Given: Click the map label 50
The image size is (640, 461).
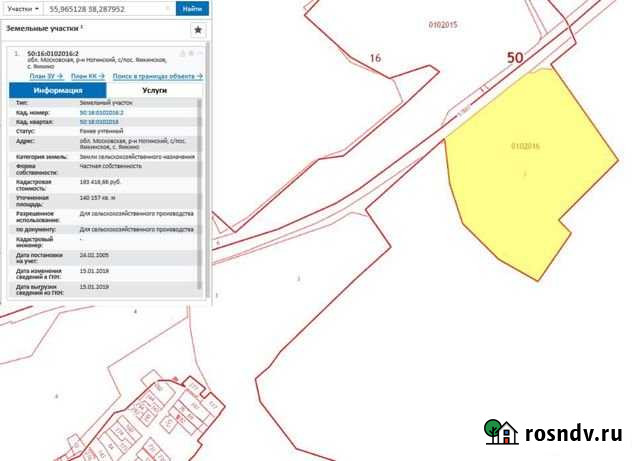Looking at the screenshot, I should tap(514, 59).
